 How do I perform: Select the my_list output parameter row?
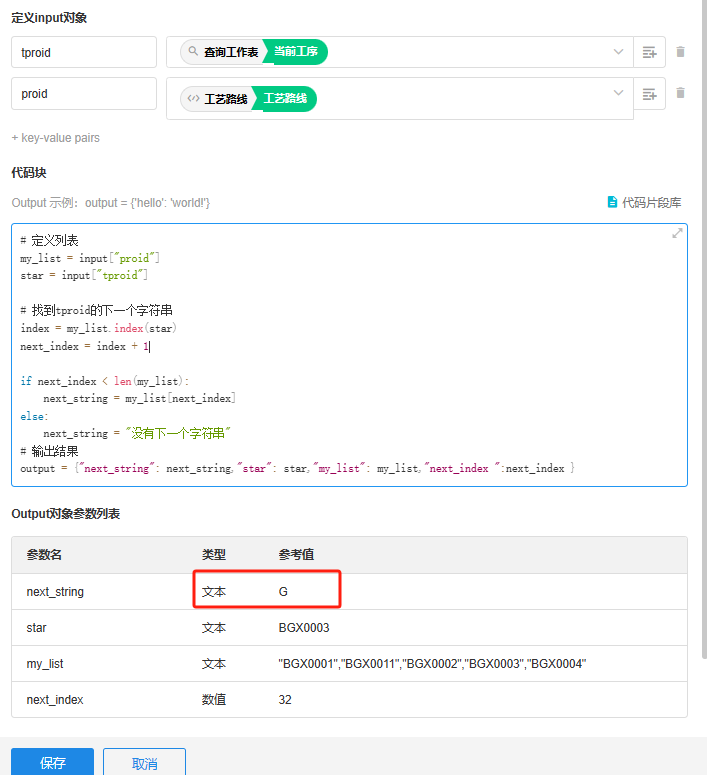click(x=349, y=664)
